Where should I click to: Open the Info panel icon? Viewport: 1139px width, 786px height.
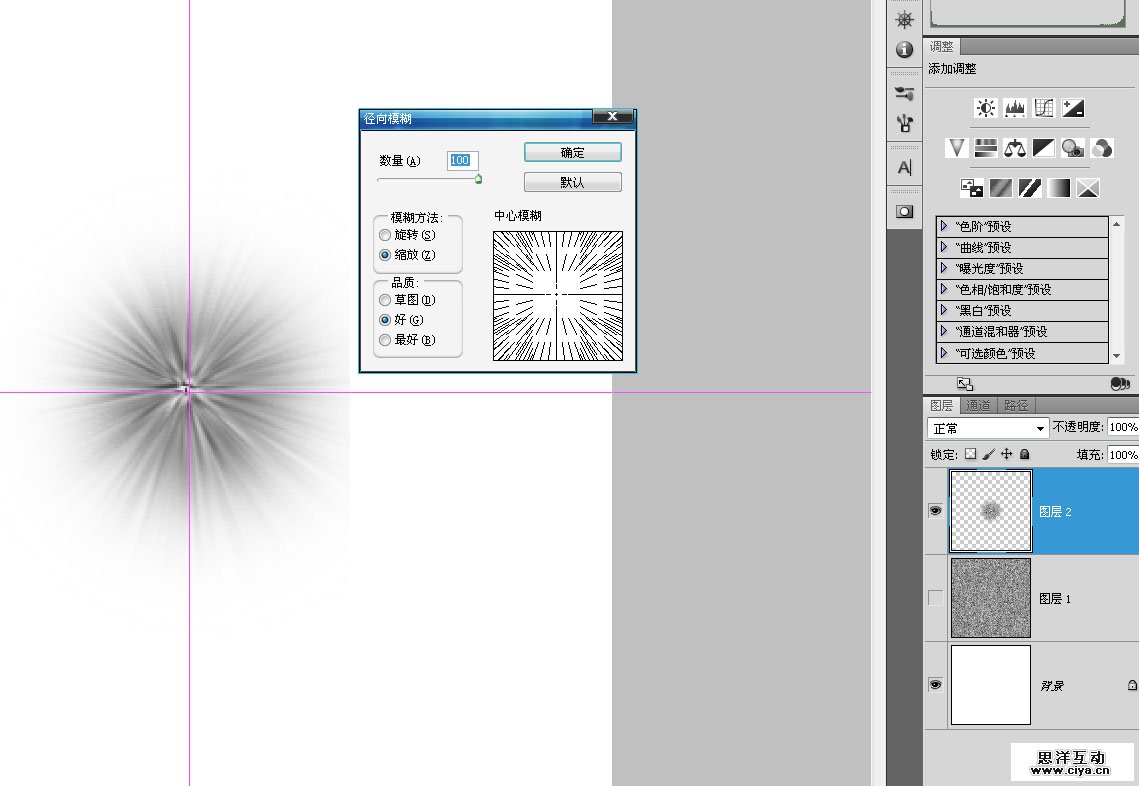pyautogui.click(x=904, y=49)
